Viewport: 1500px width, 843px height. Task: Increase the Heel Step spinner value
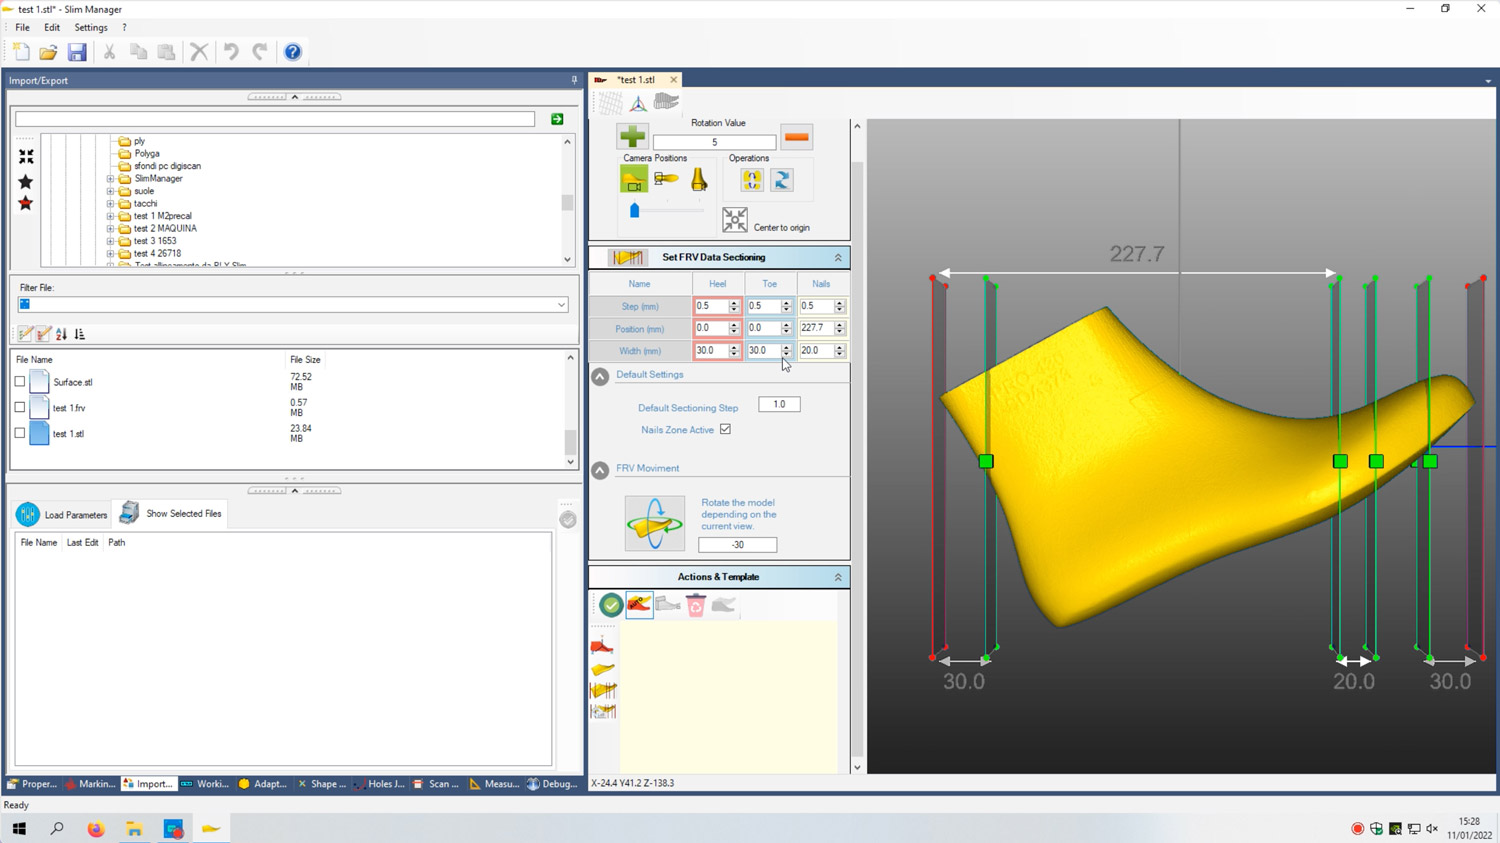734,303
